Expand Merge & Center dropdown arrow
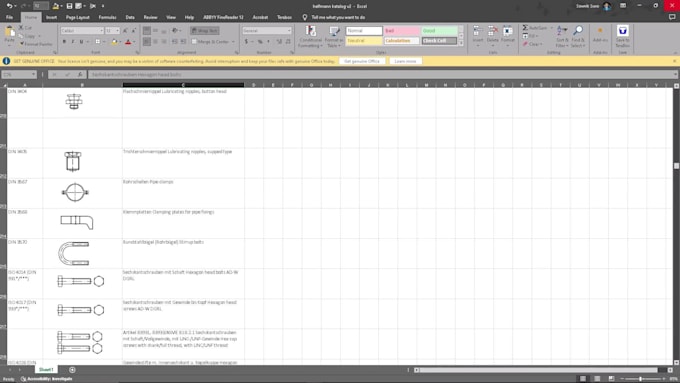This screenshot has width=680, height=383. tap(233, 42)
